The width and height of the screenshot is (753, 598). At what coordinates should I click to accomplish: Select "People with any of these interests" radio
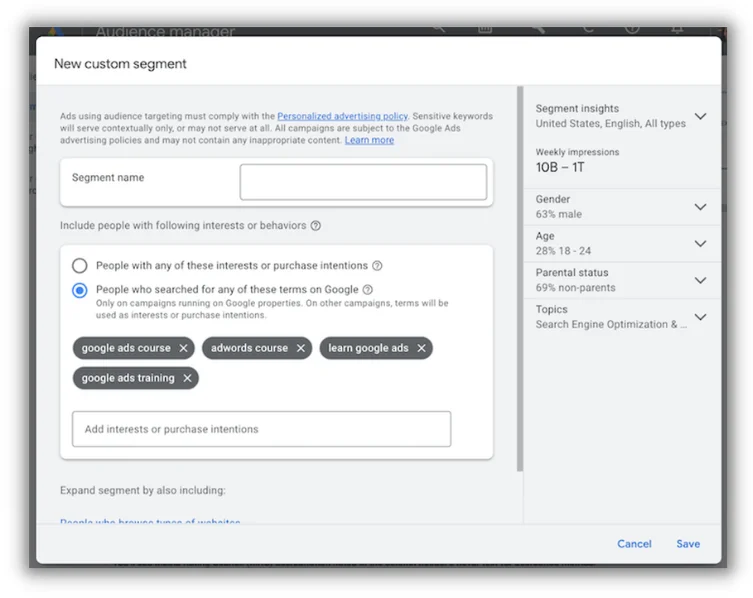(79, 266)
